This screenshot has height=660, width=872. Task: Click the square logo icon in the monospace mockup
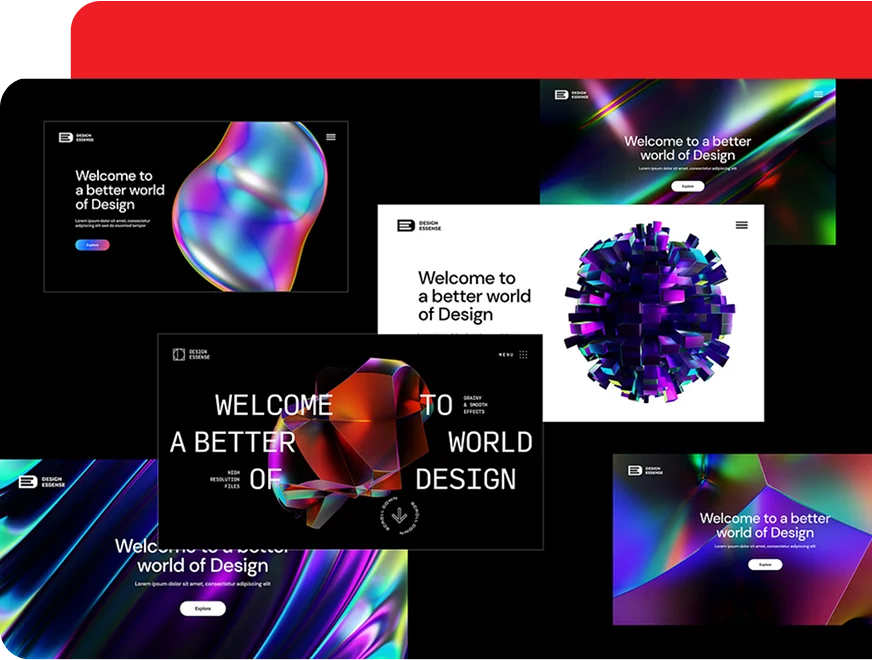click(179, 354)
